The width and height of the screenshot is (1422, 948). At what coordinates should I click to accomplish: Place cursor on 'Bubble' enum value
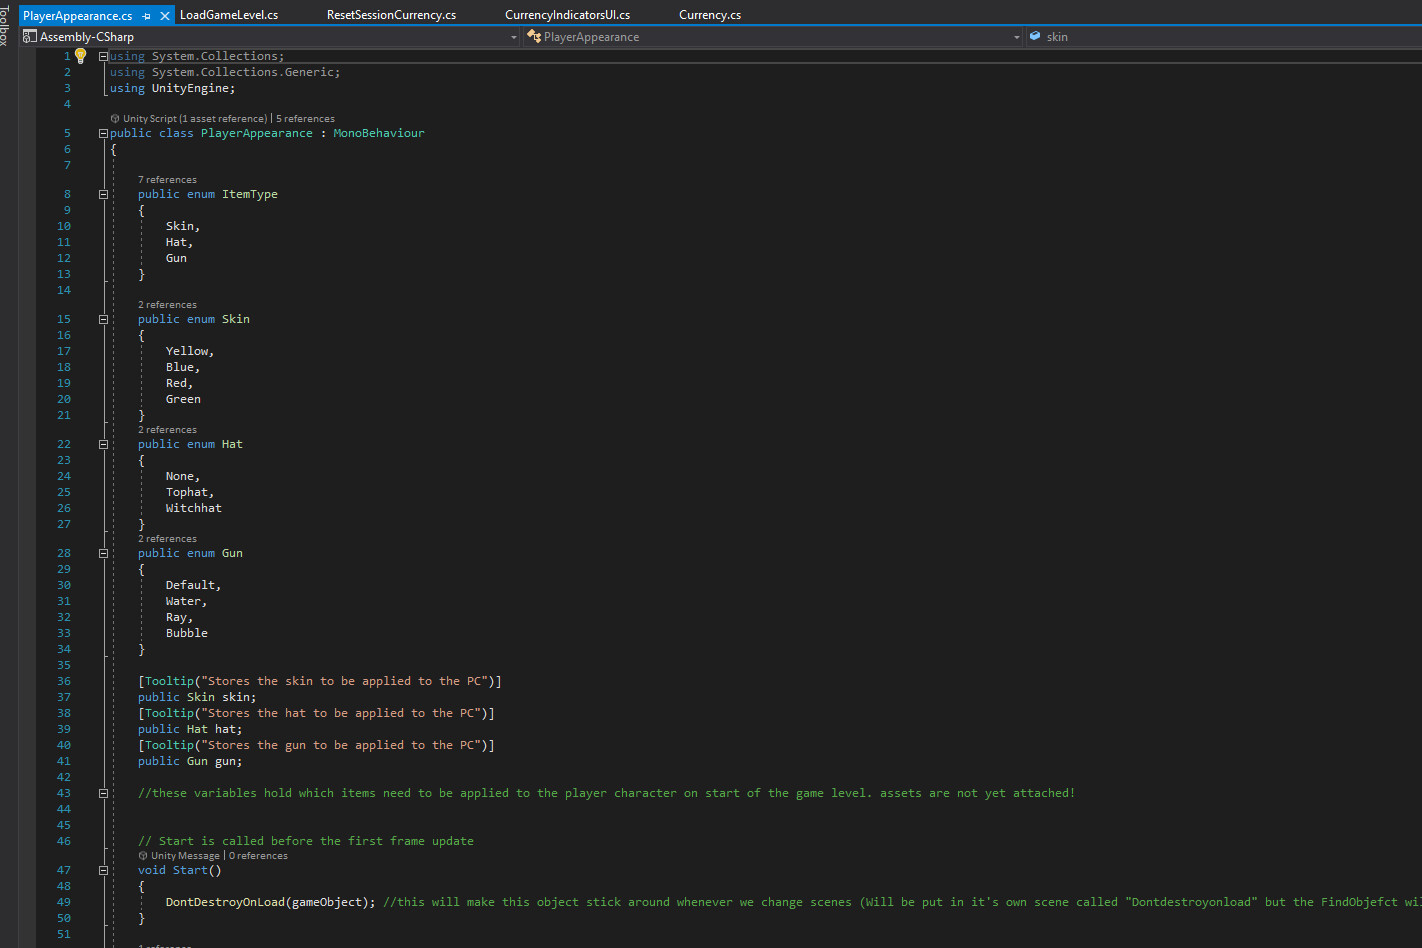(187, 633)
